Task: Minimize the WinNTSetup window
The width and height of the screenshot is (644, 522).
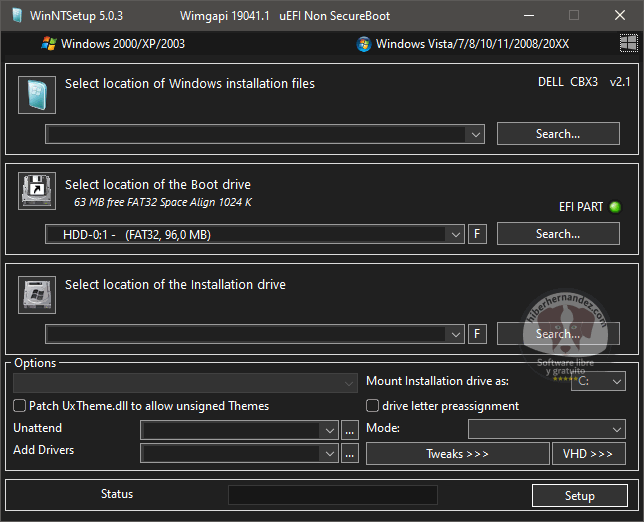Action: point(529,16)
